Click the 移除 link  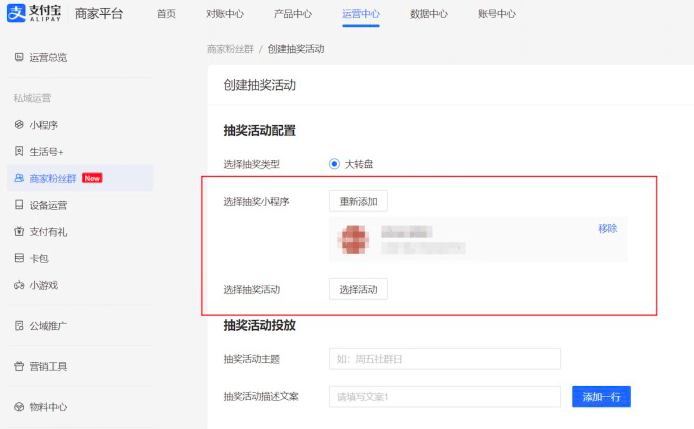click(607, 228)
